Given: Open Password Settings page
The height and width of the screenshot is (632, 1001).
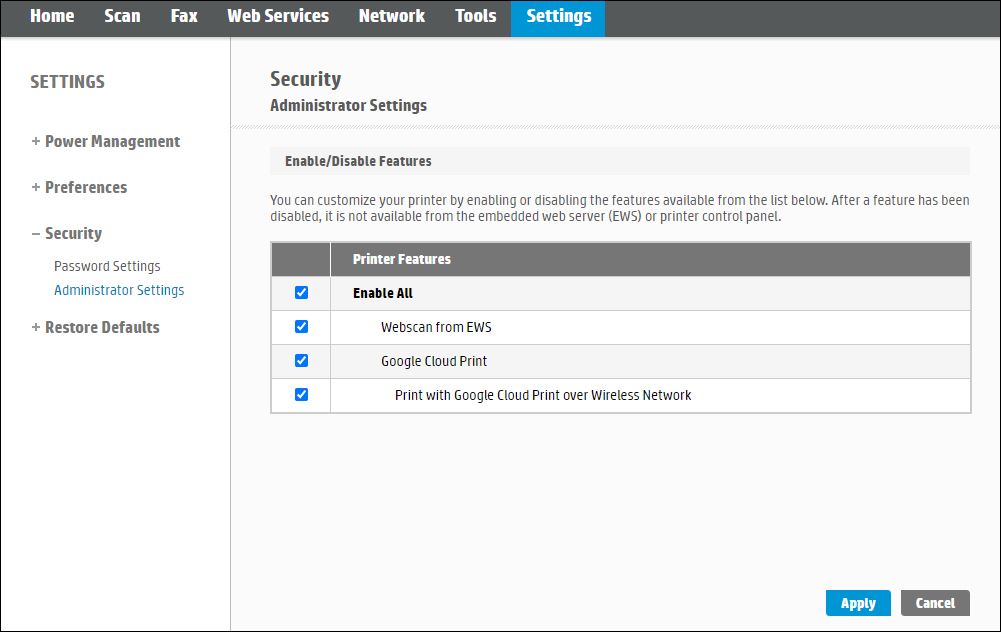Looking at the screenshot, I should 107,267.
